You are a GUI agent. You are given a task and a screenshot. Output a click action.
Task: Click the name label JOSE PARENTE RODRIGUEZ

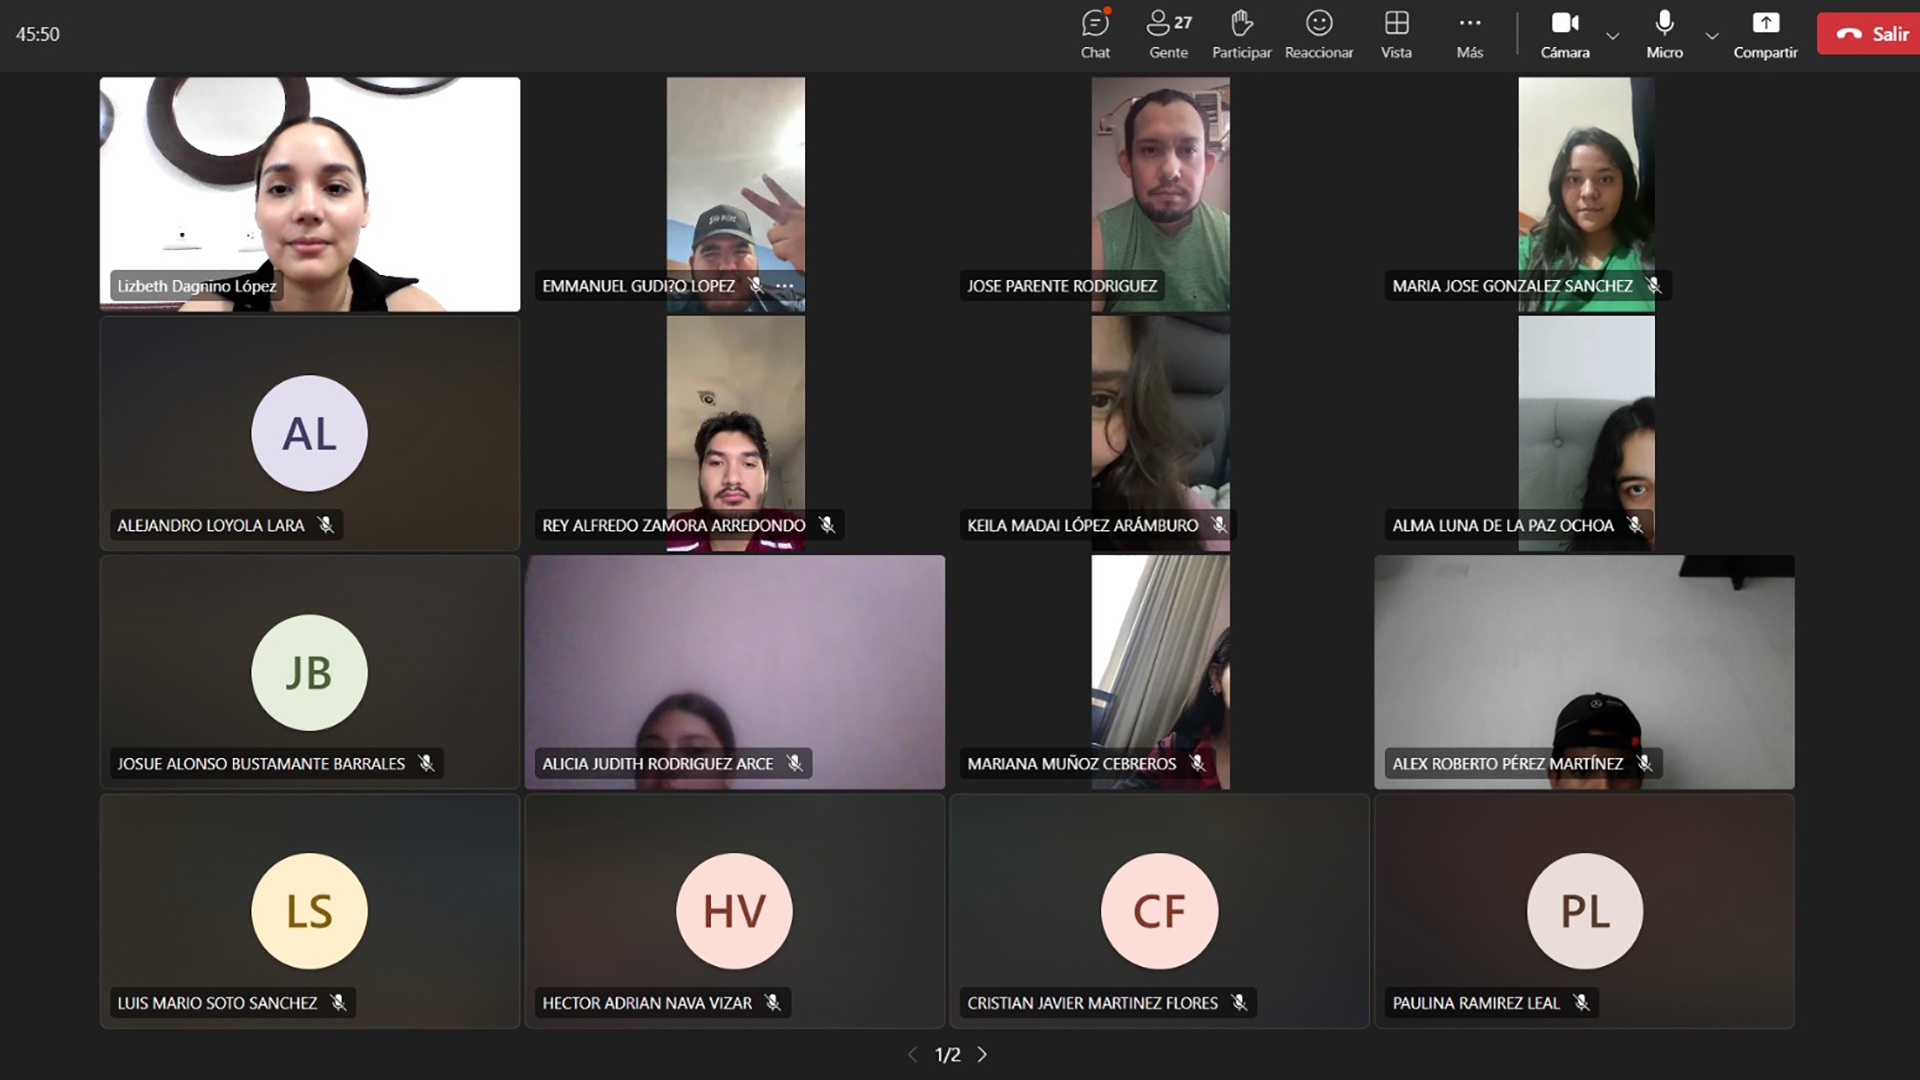[x=1062, y=286]
